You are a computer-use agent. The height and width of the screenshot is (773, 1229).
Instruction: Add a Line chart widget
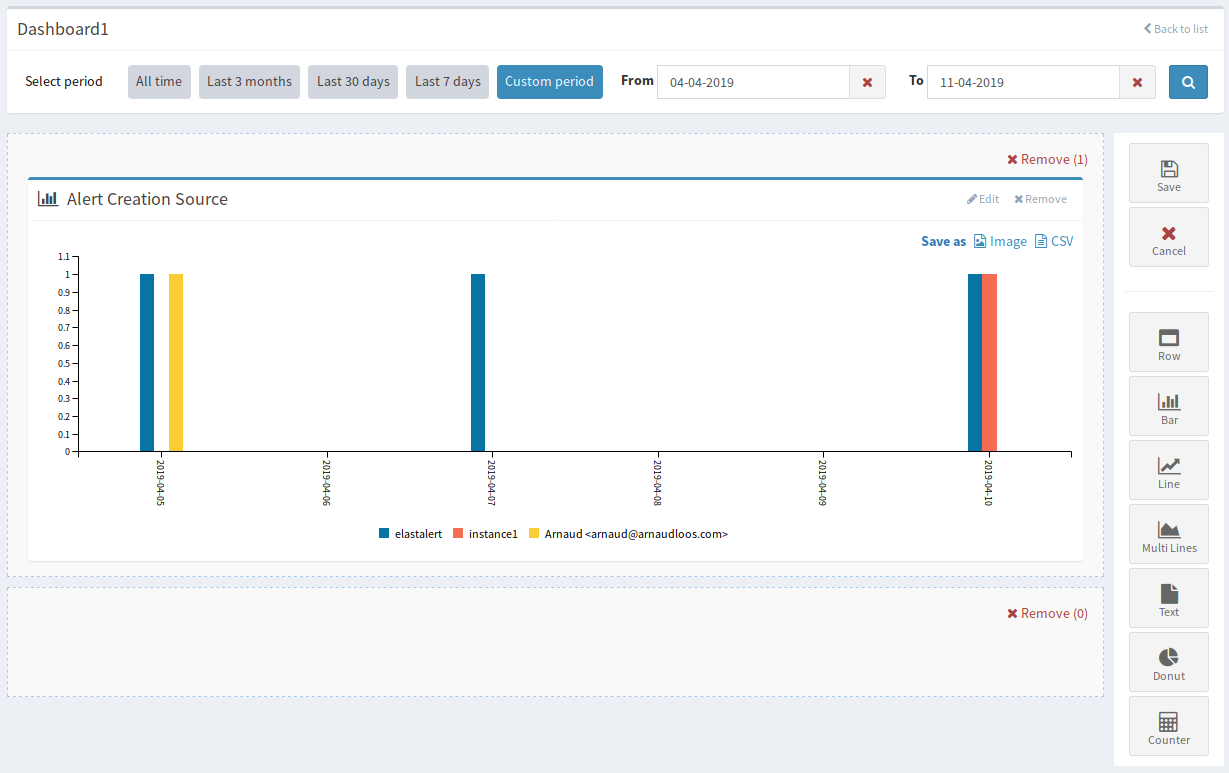pyautogui.click(x=1168, y=472)
